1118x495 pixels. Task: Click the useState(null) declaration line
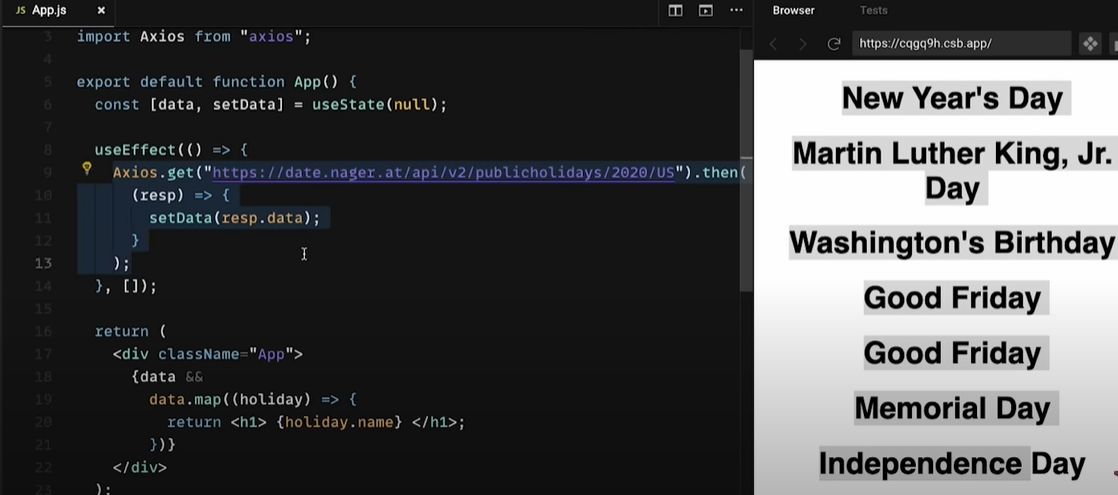tap(271, 105)
